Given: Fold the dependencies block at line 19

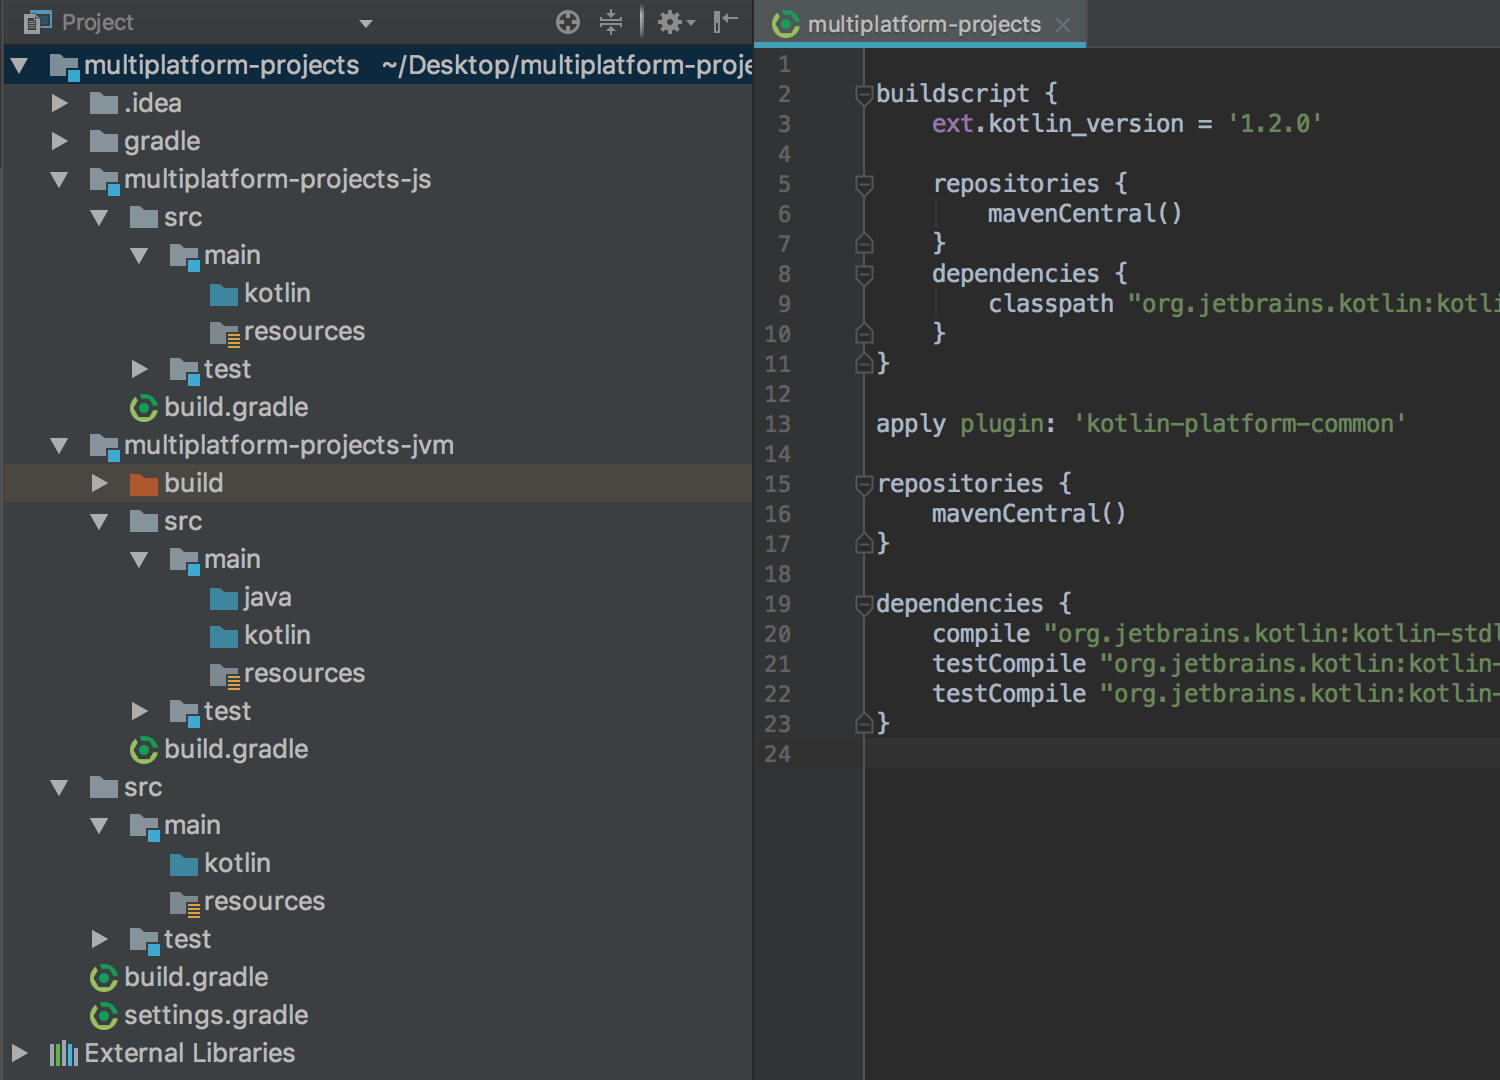Looking at the screenshot, I should pyautogui.click(x=864, y=604).
